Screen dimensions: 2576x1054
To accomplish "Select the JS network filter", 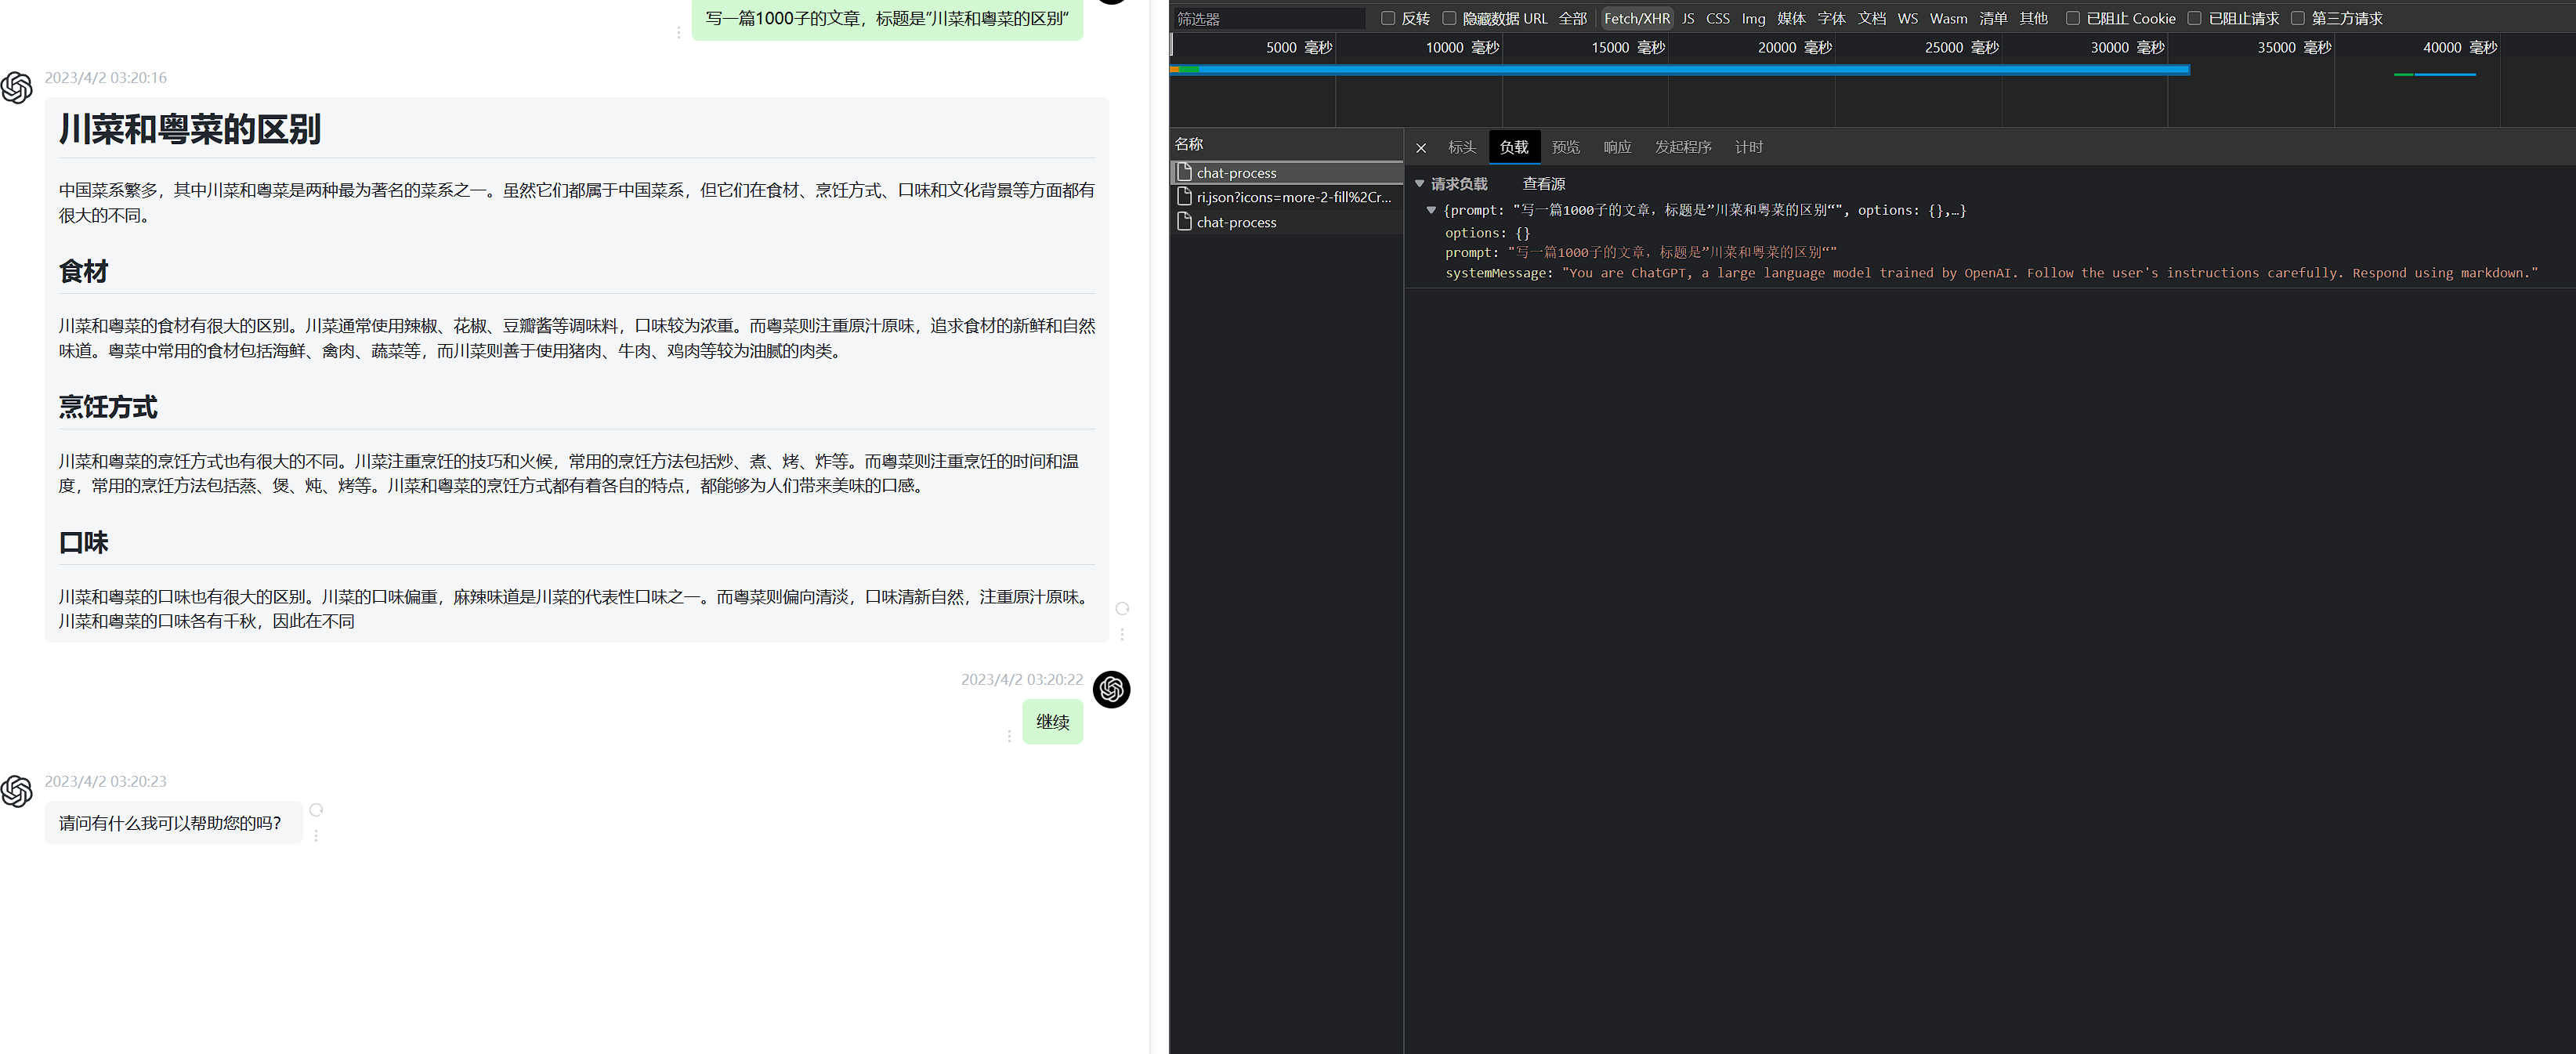I will (1688, 18).
